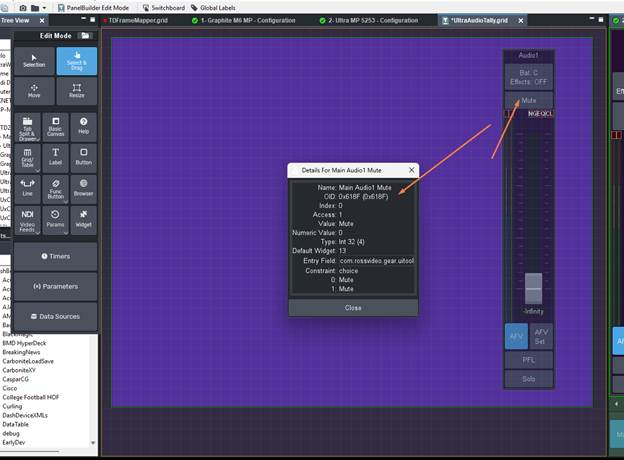Screen dimensions: 624x460
Task: Toggle the AFV button on Audio1
Action: click(516, 336)
